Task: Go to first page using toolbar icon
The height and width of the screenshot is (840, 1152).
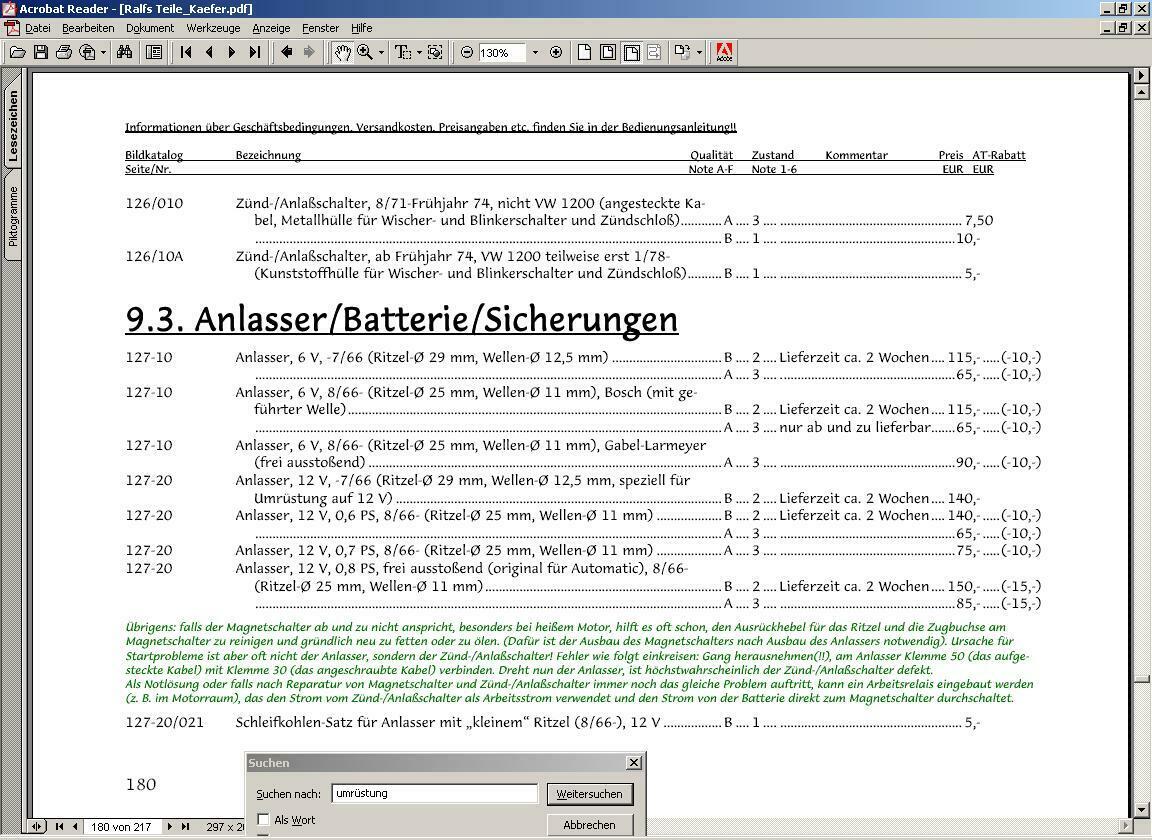Action: (x=186, y=52)
